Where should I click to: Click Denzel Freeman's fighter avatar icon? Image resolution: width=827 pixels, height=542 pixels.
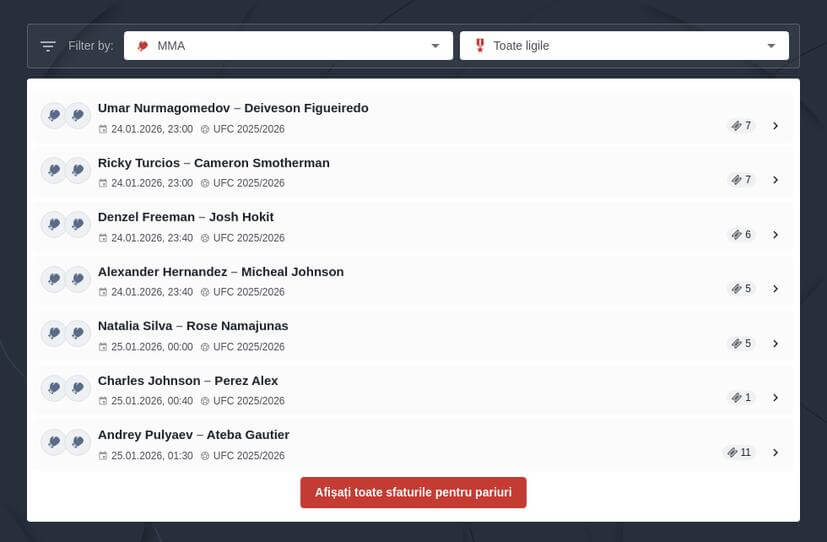point(54,224)
